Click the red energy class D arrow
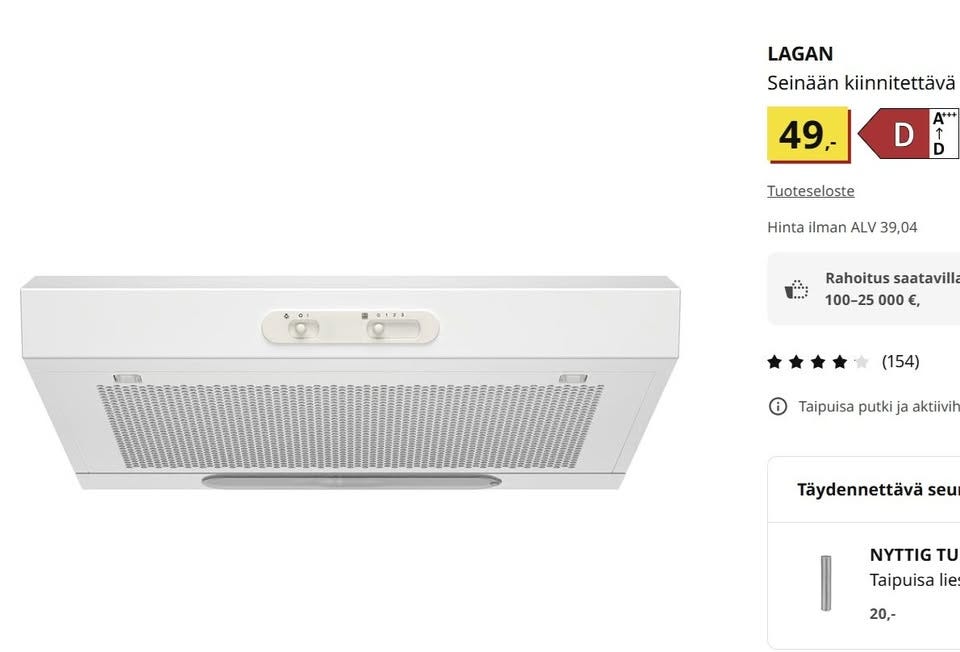Image resolution: width=960 pixels, height=652 pixels. (x=894, y=134)
